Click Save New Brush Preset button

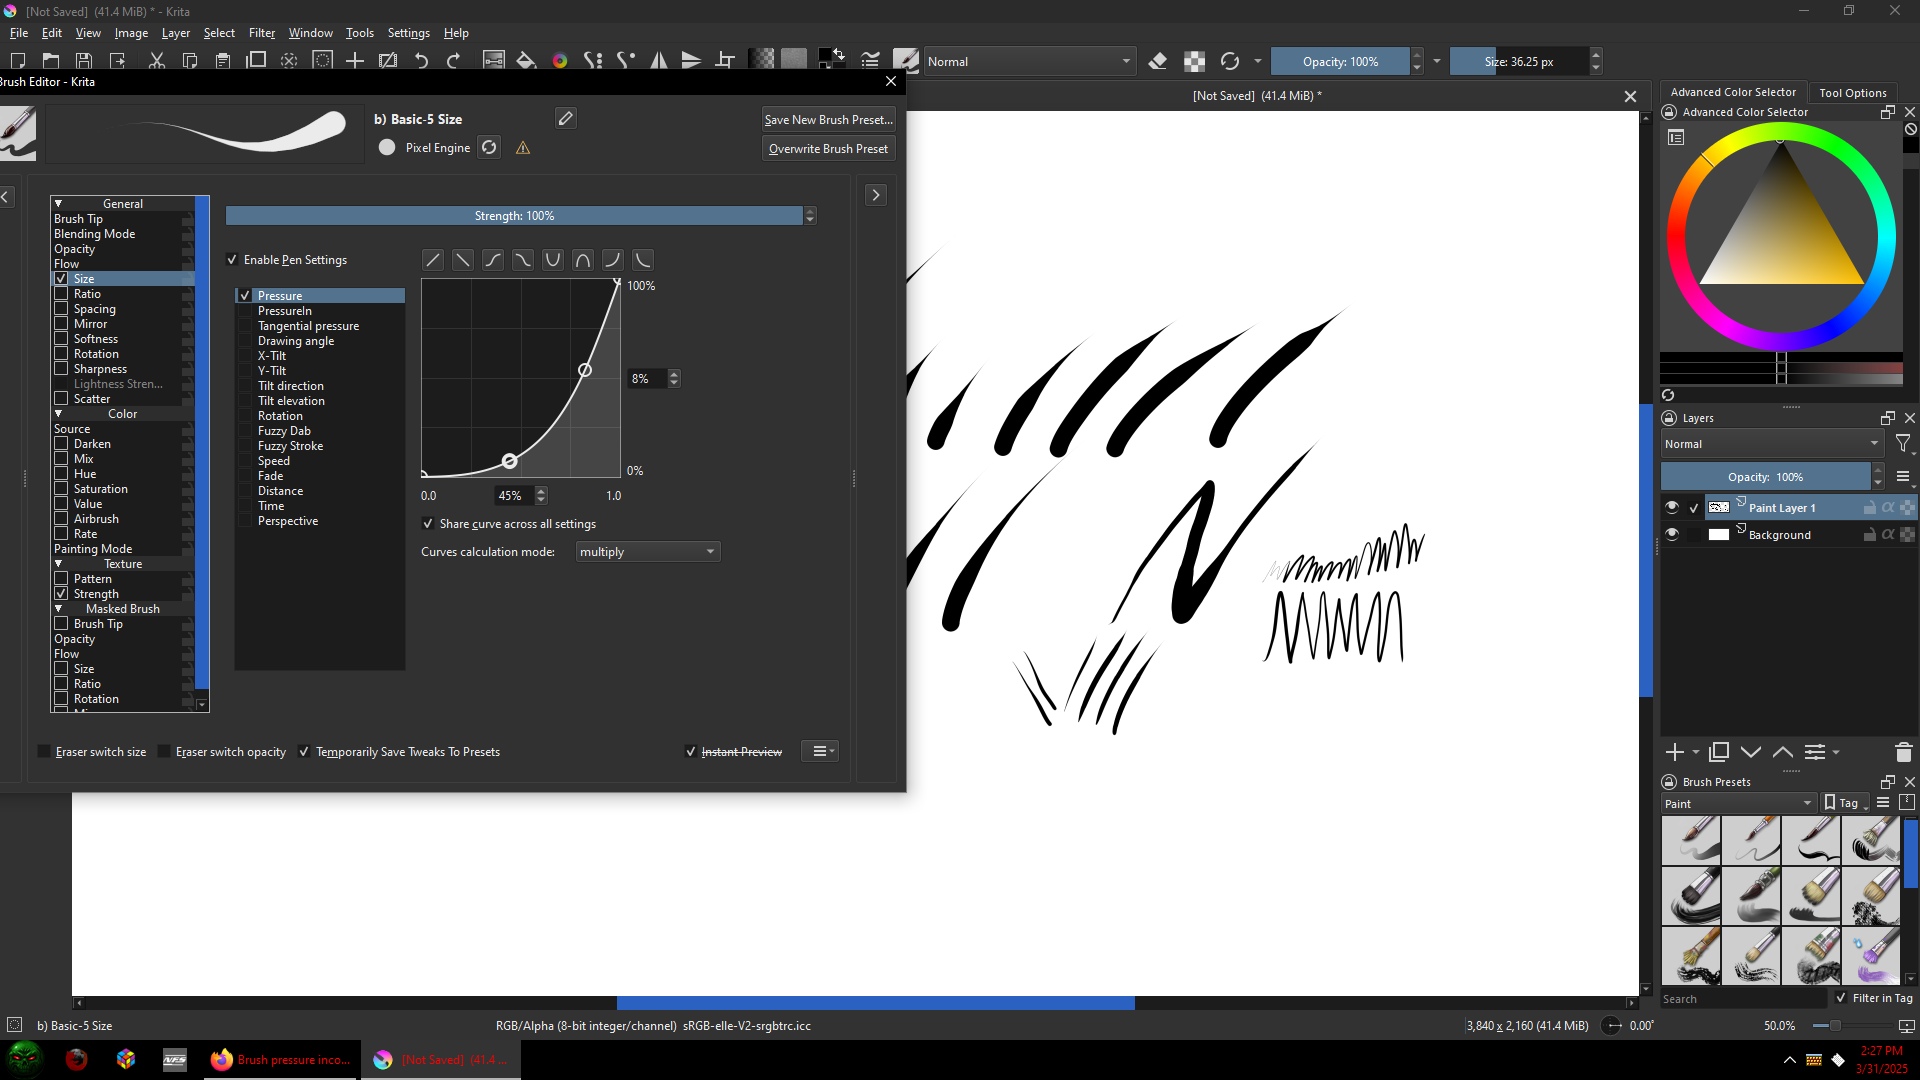click(x=828, y=119)
